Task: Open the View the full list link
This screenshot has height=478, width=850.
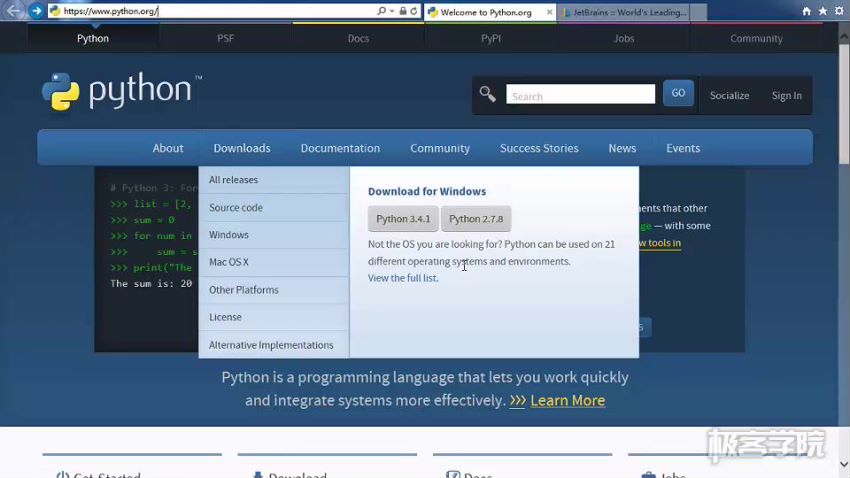Action: pos(403,278)
